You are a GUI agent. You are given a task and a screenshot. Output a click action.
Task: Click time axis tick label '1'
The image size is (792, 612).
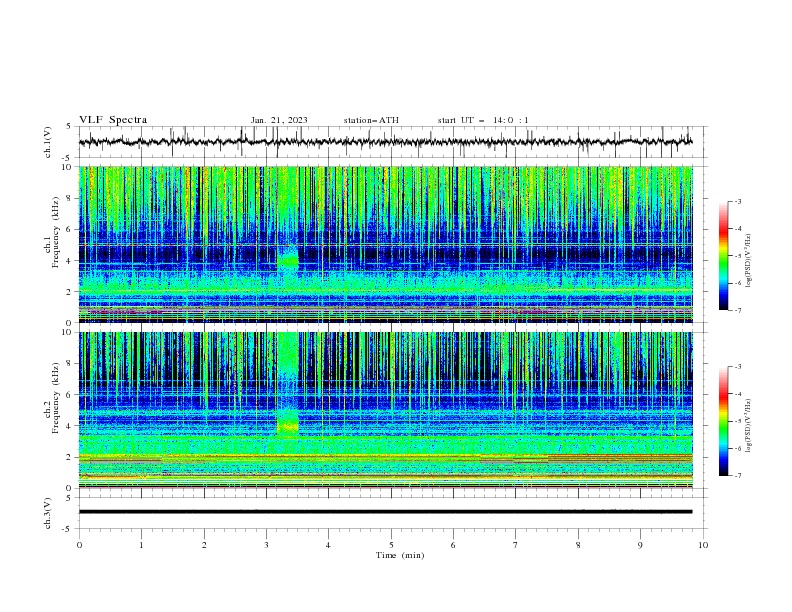[142, 545]
